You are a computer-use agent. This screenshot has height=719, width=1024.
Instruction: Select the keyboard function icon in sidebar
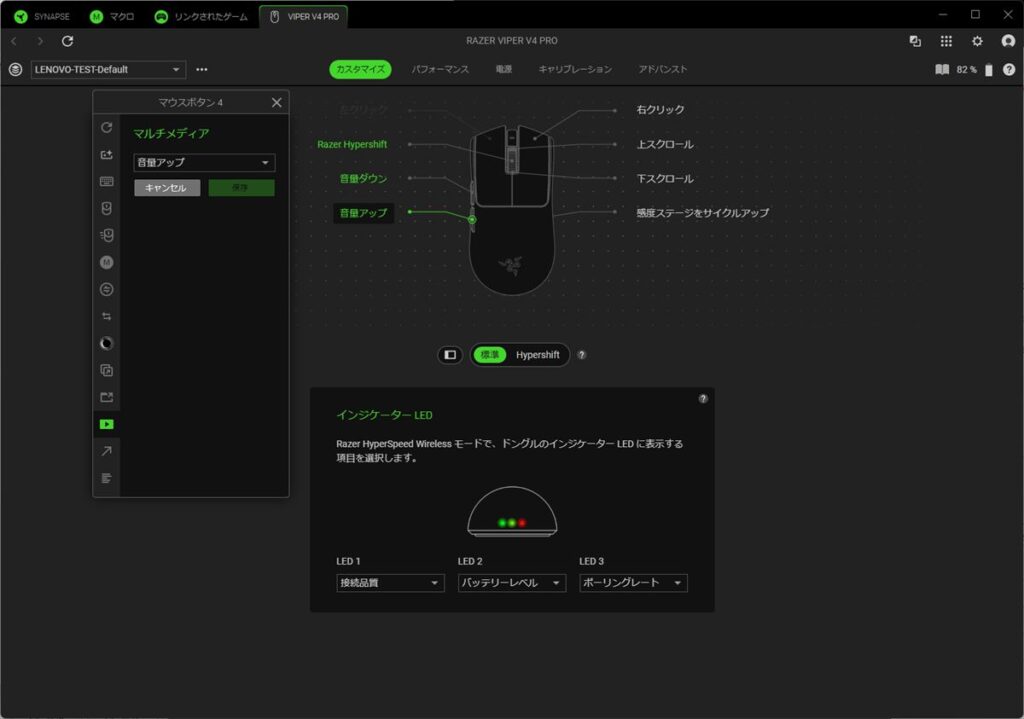point(107,181)
